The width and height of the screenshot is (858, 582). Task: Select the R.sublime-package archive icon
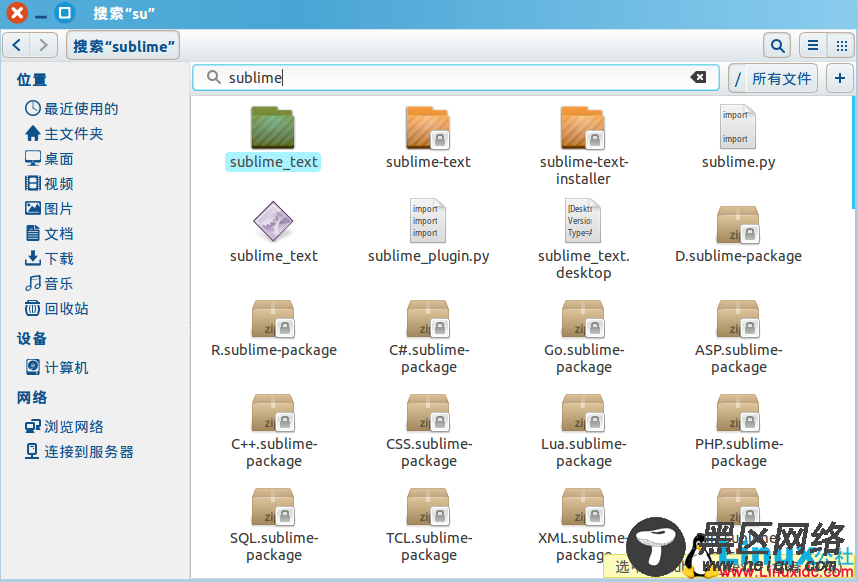(273, 318)
